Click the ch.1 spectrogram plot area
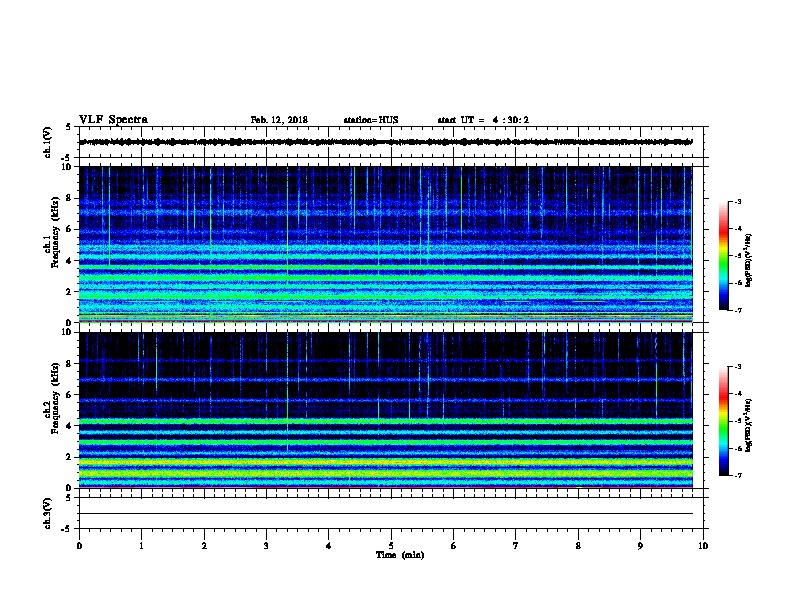Image resolution: width=792 pixels, height=612 pixels. click(386, 244)
